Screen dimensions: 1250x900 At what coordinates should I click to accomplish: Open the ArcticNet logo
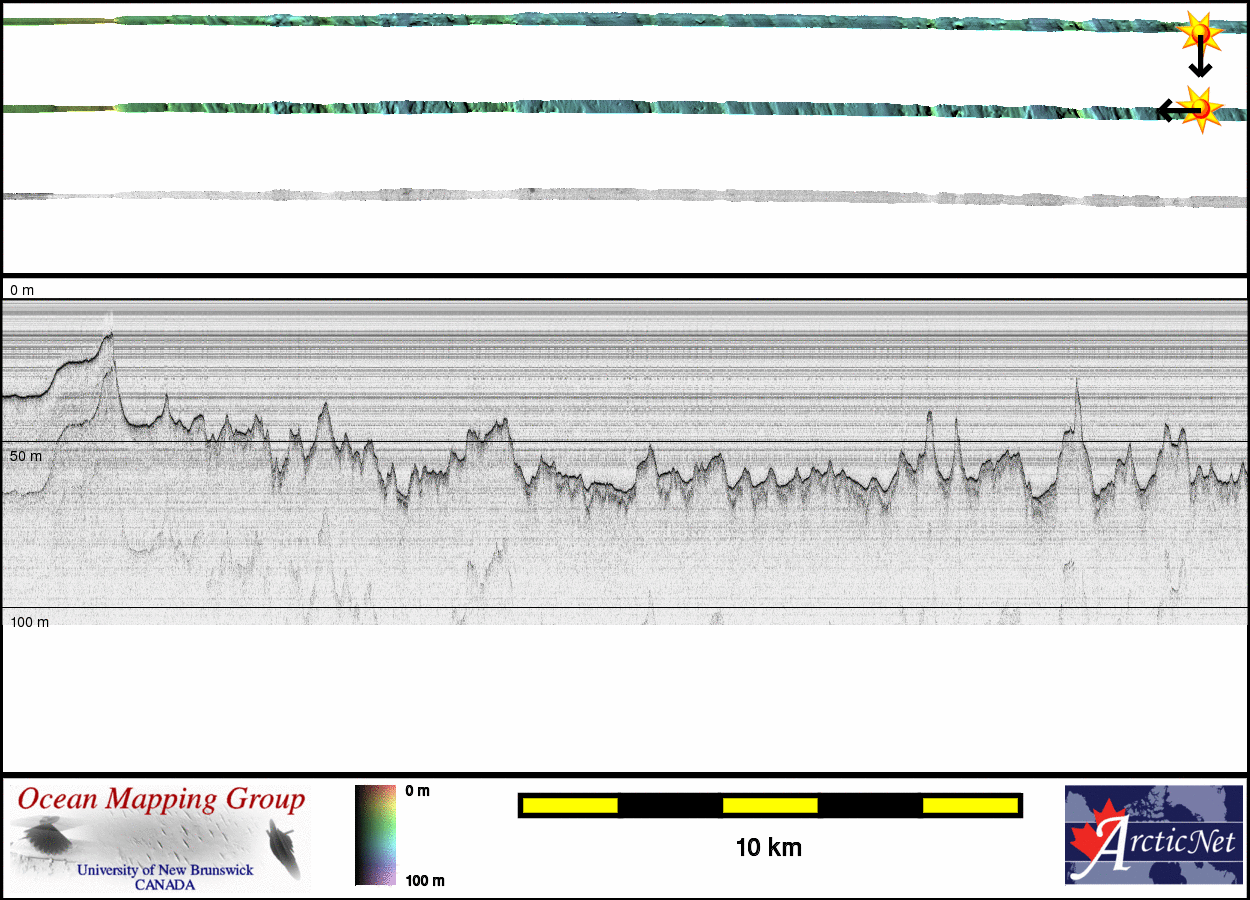[x=1153, y=835]
